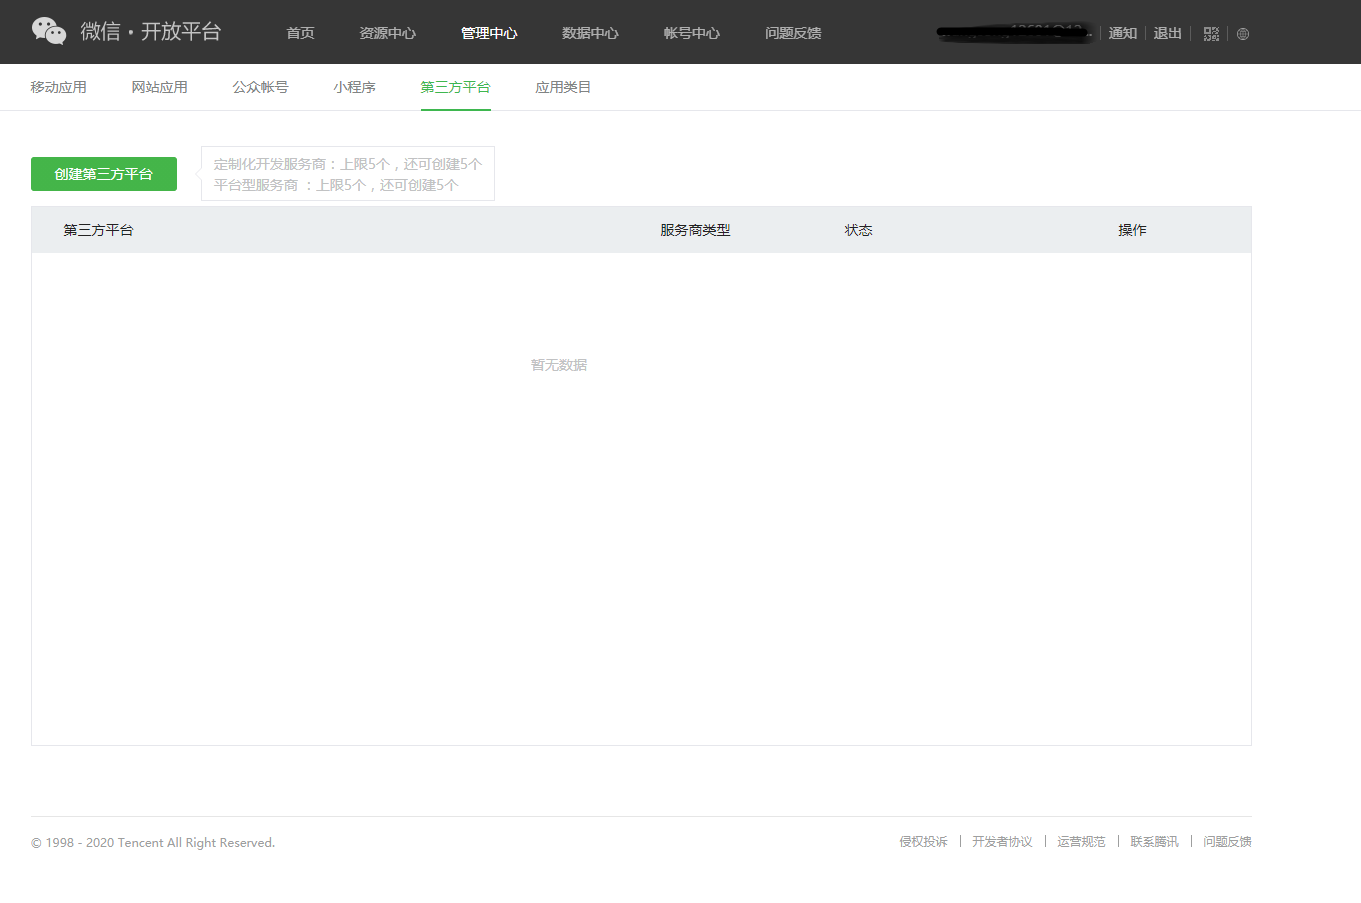Click 问题反馈 in the top navigation
This screenshot has width=1361, height=903.
(x=793, y=33)
